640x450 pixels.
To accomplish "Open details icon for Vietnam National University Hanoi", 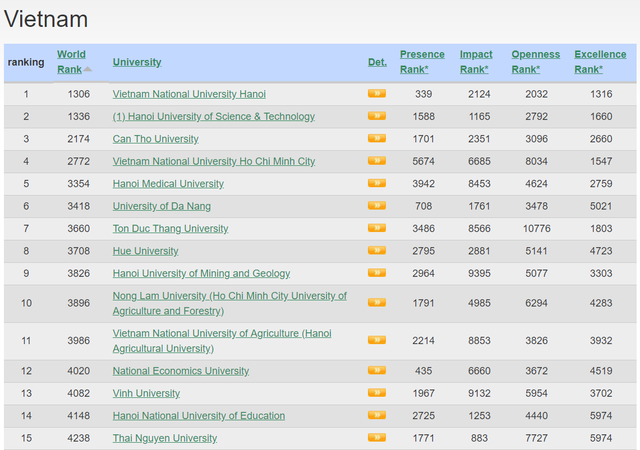I will 376,94.
